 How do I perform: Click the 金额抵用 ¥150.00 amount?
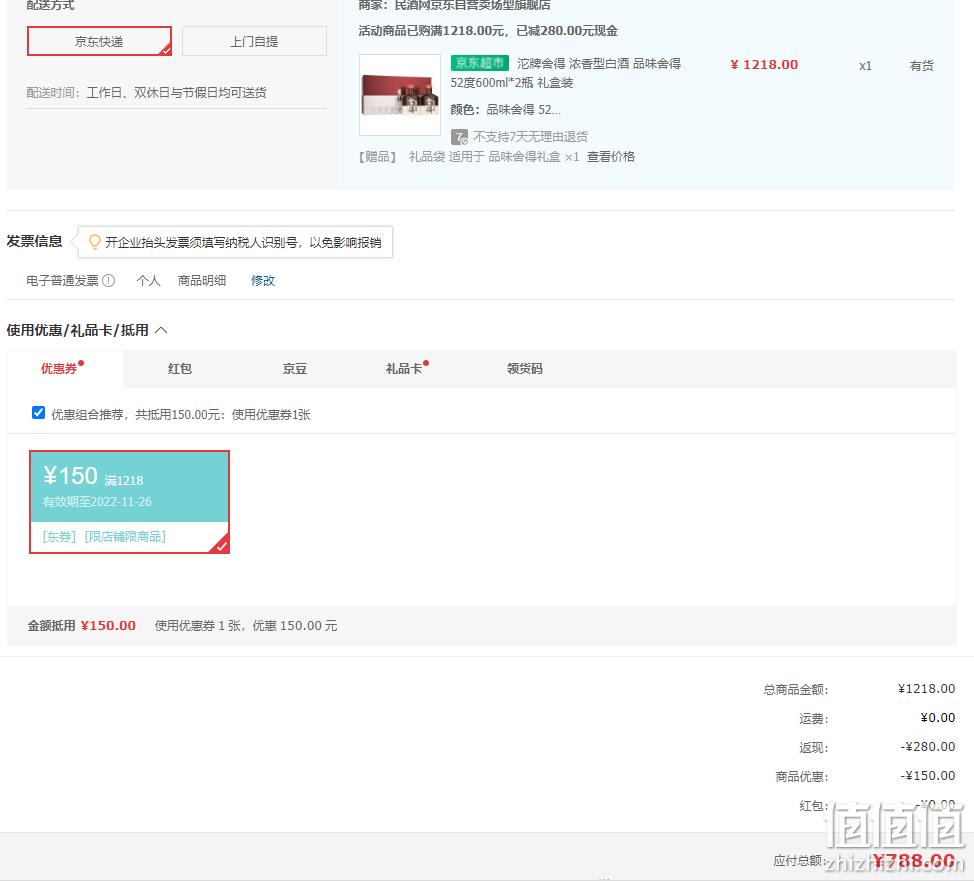coord(108,626)
